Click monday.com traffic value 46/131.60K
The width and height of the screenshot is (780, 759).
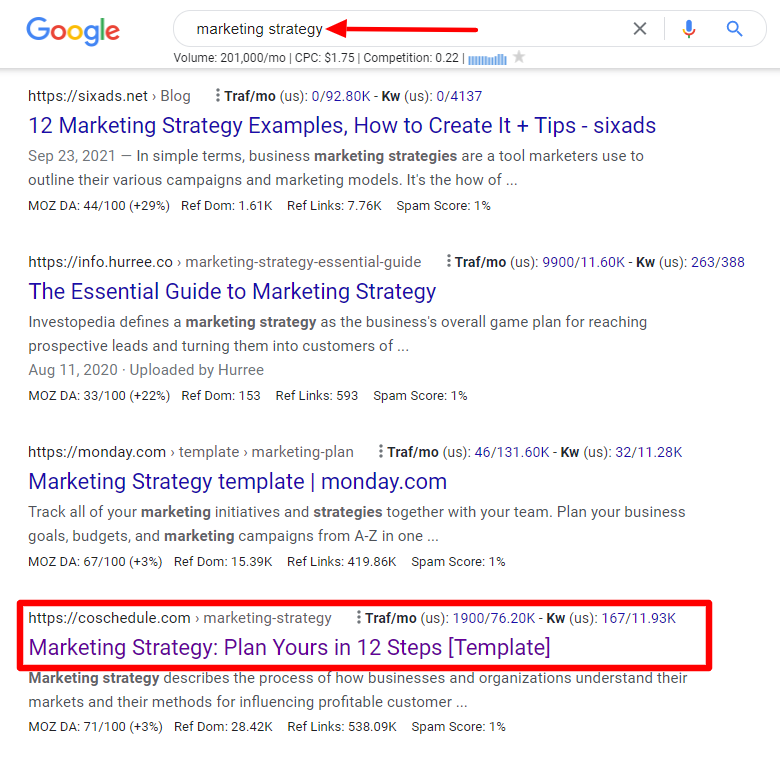[x=512, y=452]
